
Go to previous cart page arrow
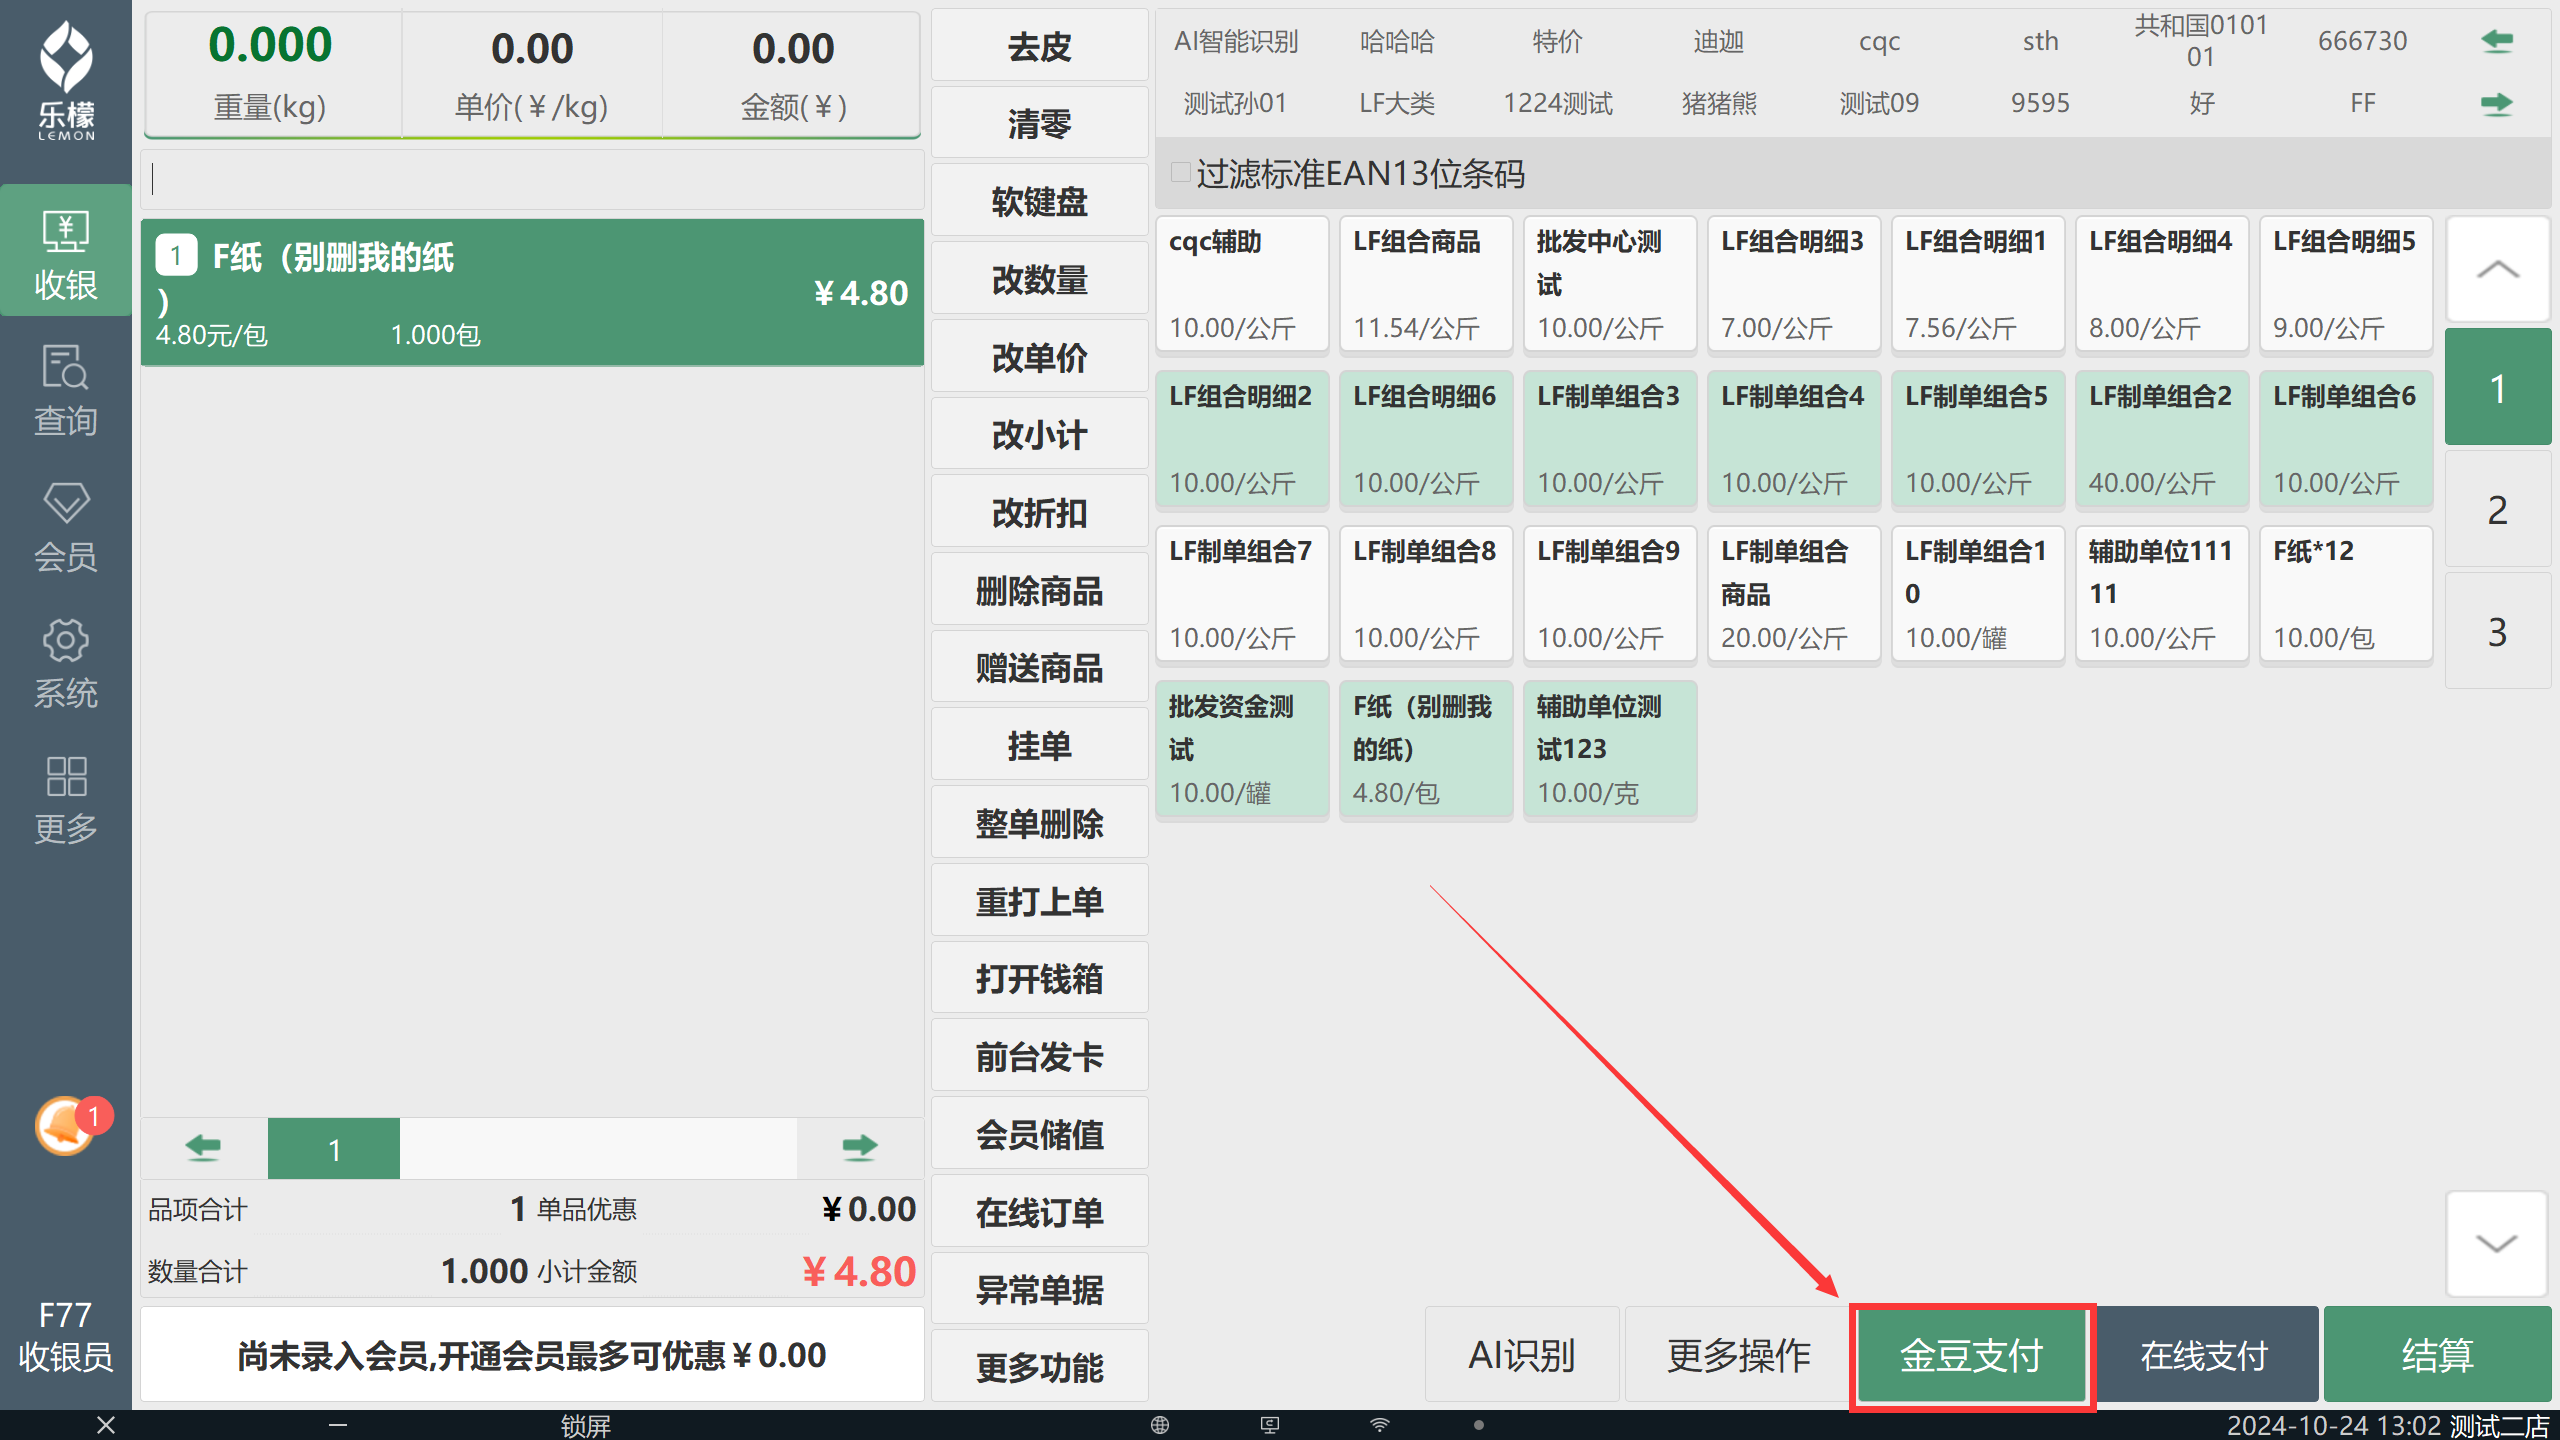(204, 1147)
